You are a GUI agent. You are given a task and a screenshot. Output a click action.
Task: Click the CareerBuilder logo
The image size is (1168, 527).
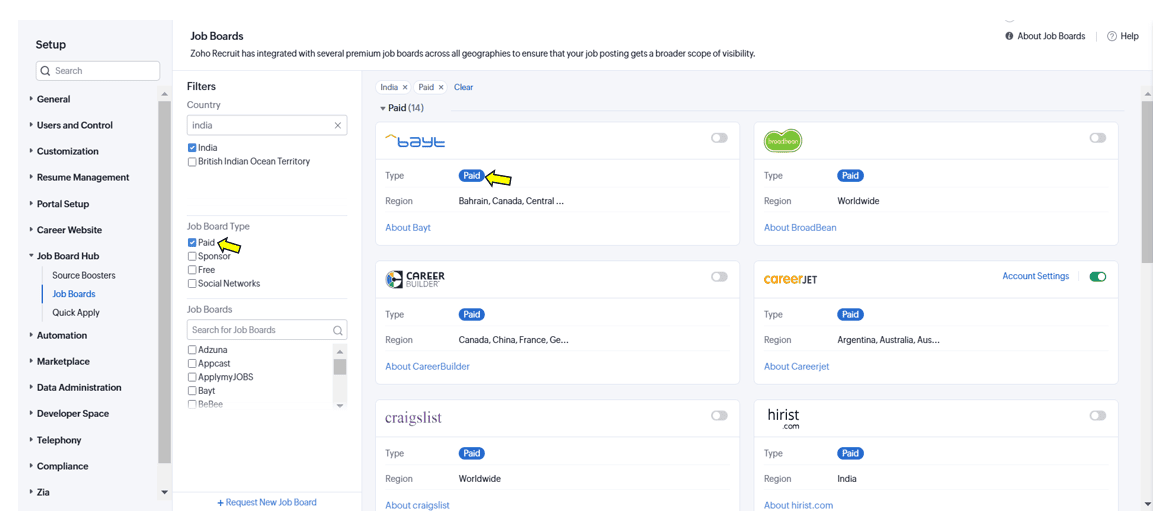[415, 279]
